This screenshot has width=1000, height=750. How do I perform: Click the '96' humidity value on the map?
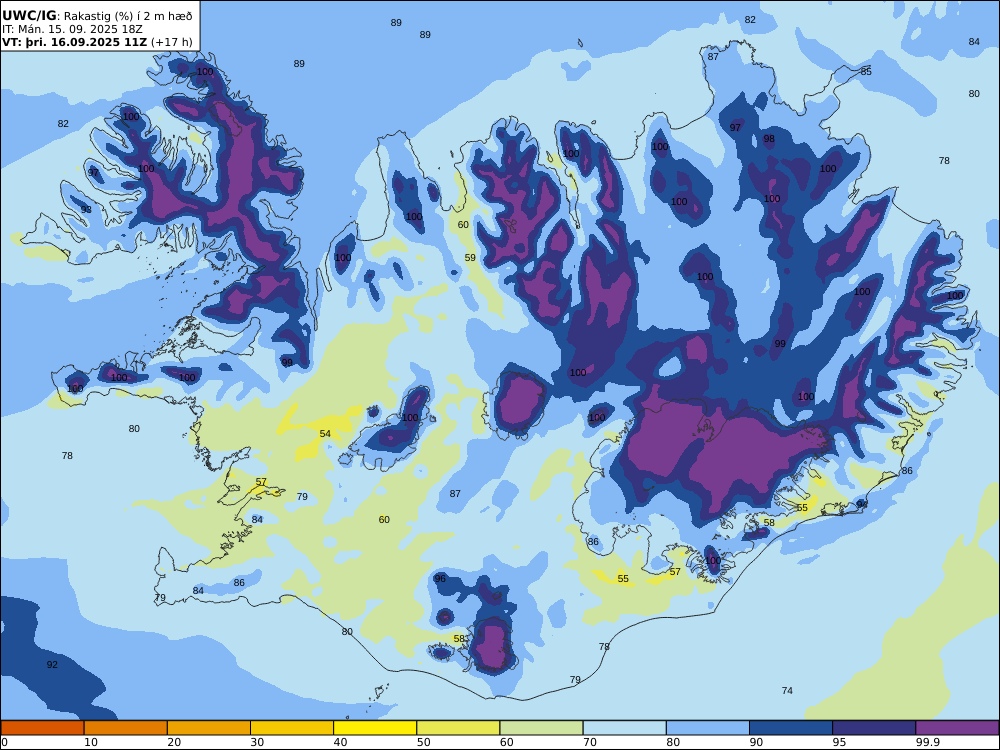point(440,578)
